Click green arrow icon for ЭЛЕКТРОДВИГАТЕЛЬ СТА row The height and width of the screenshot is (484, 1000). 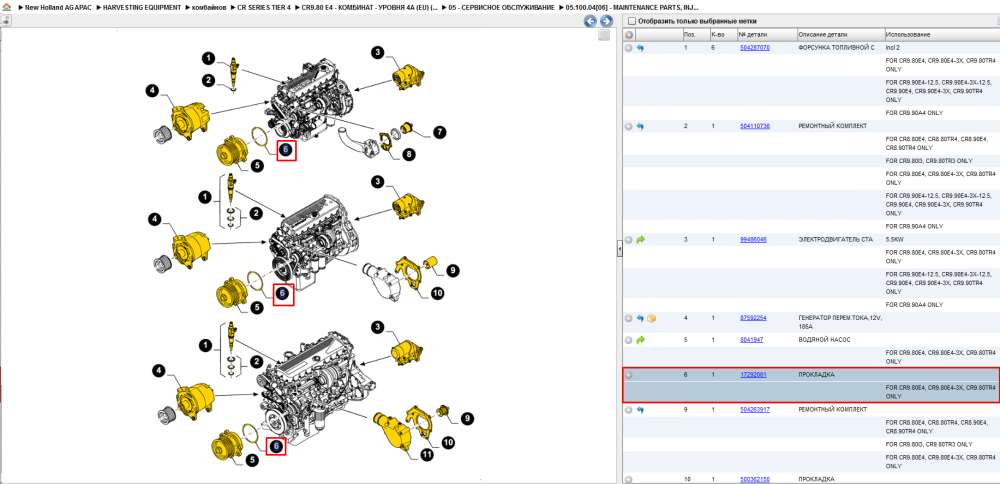(x=640, y=240)
